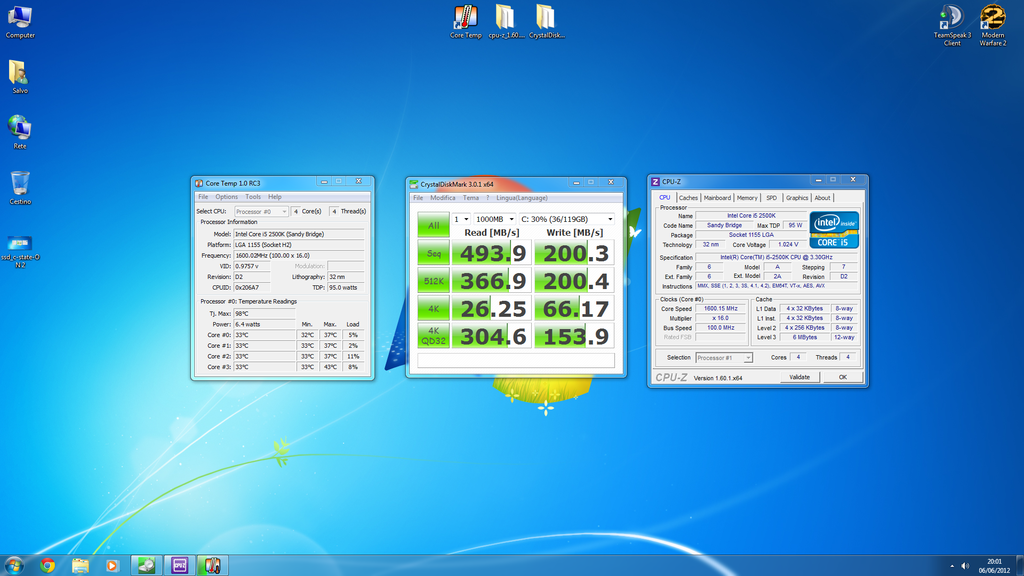
Task: Expand the Processor #1 selection dropdown in CPU-Z
Action: tap(749, 357)
